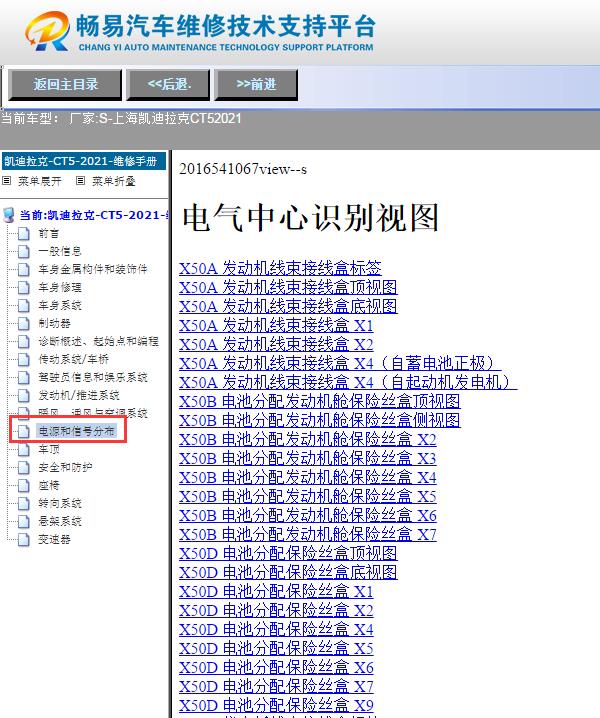Open the 转向系统 tree item
This screenshot has width=600, height=718.
[x=60, y=503]
